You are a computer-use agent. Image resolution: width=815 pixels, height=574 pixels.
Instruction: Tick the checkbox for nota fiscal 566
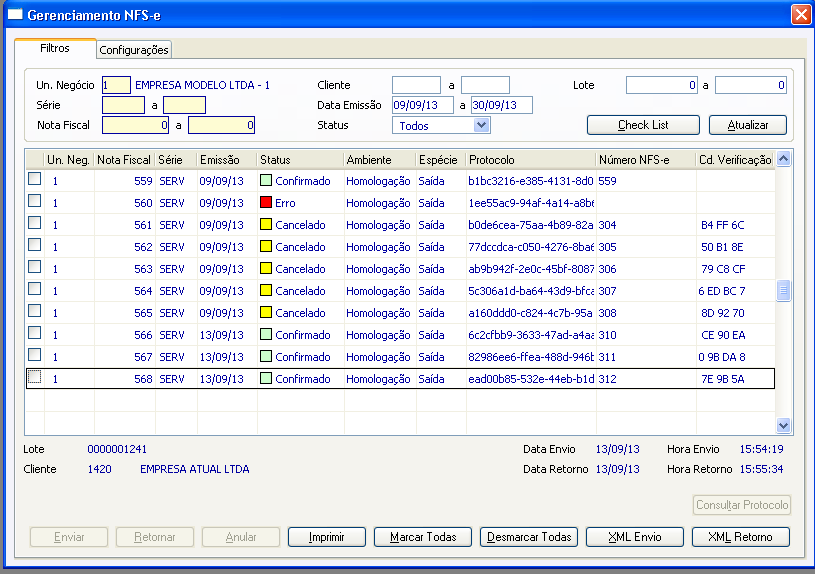click(35, 333)
